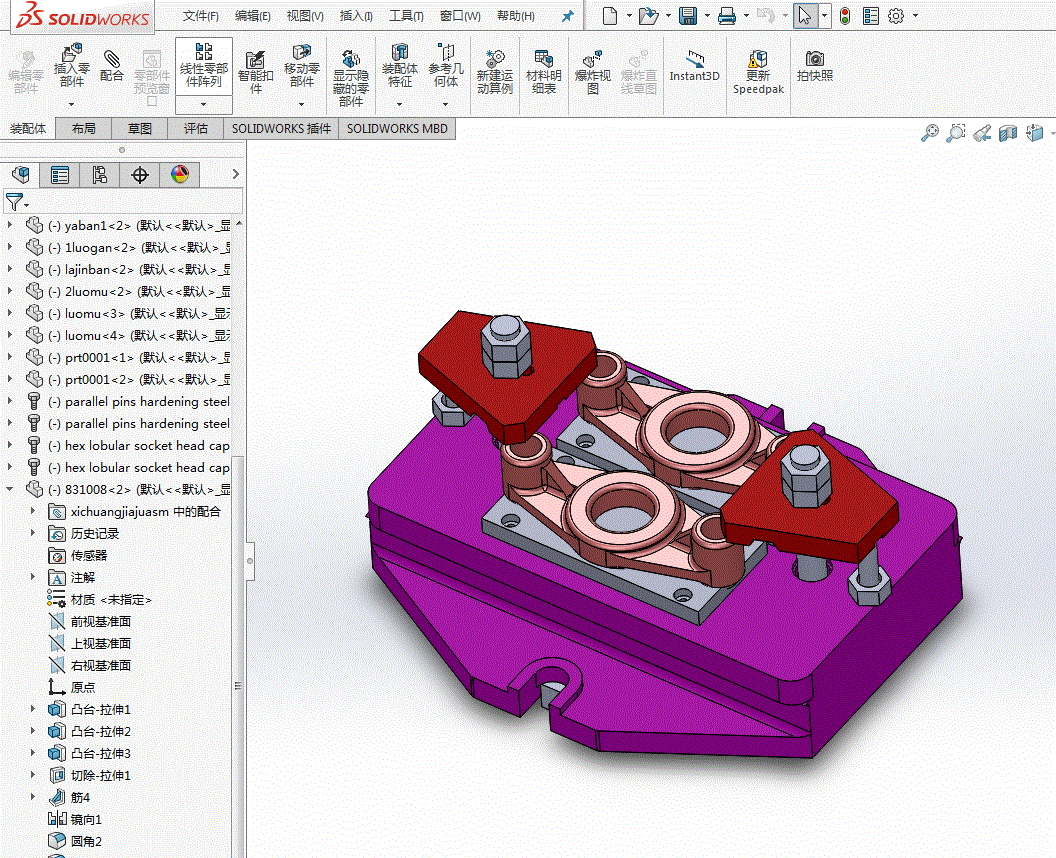Expand the 切除-拉伸1 feature
The image size is (1056, 858).
tap(32, 775)
